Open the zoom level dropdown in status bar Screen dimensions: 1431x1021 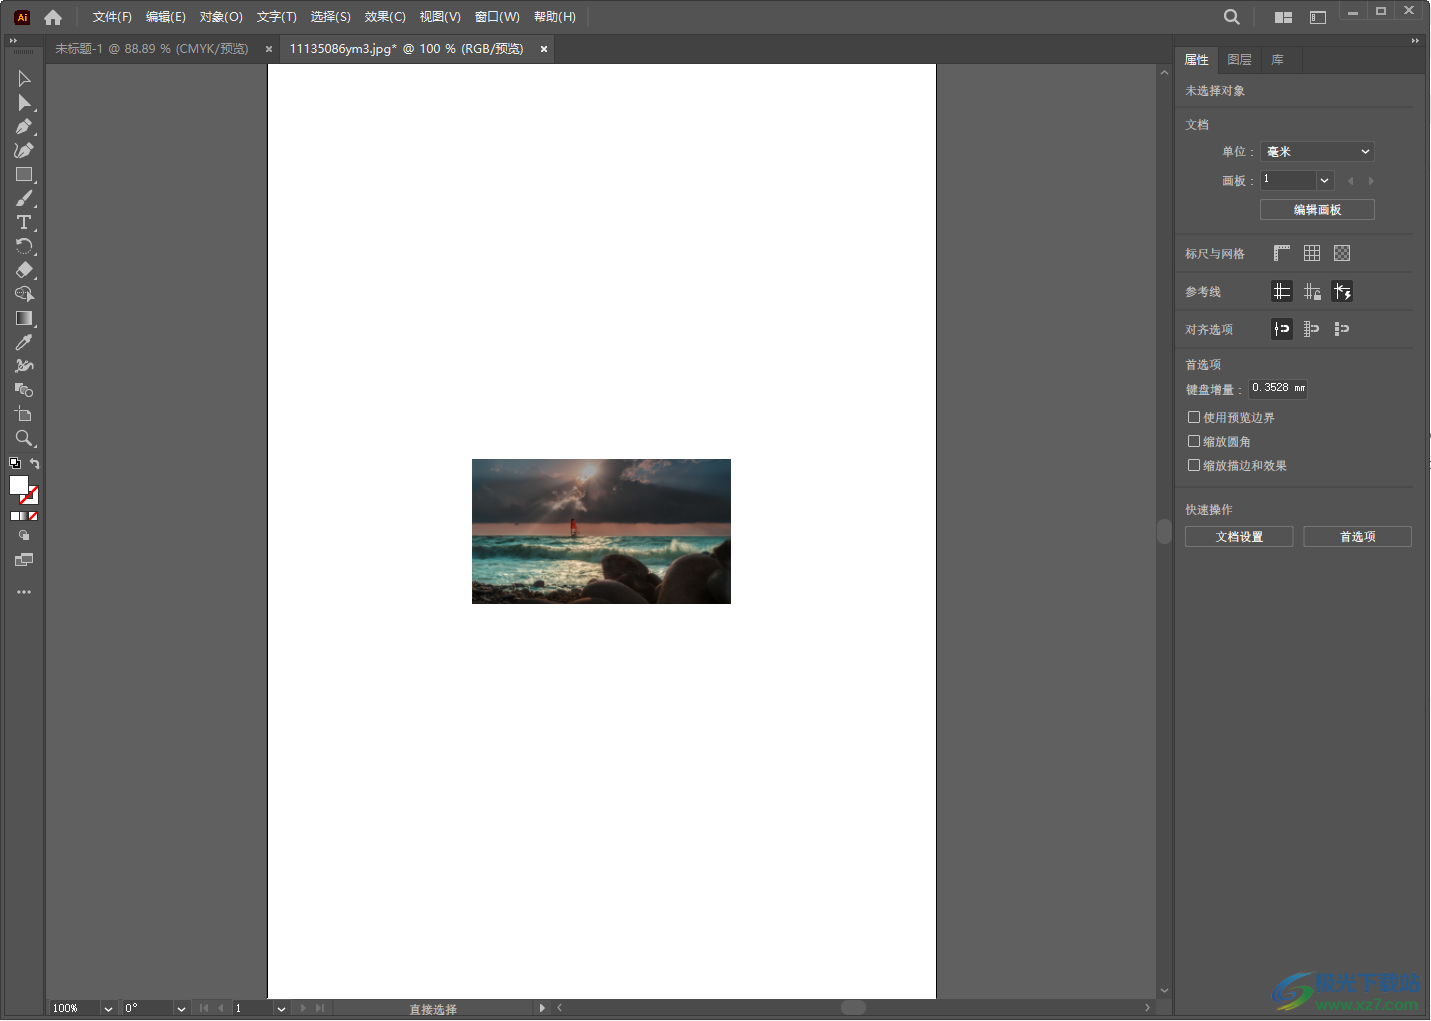click(108, 1009)
